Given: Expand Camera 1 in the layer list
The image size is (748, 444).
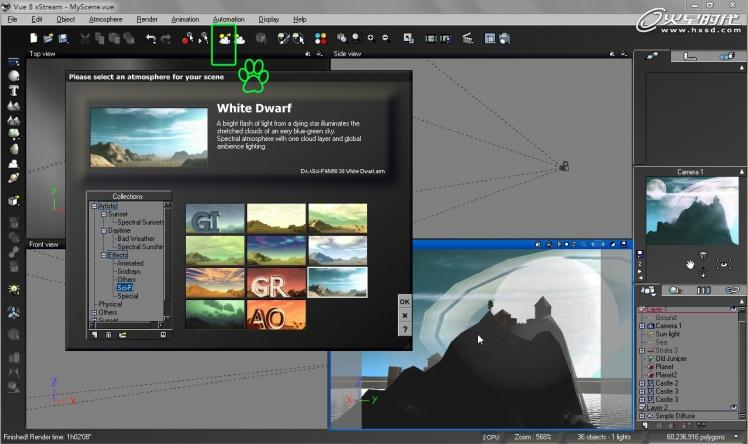Looking at the screenshot, I should pos(642,326).
